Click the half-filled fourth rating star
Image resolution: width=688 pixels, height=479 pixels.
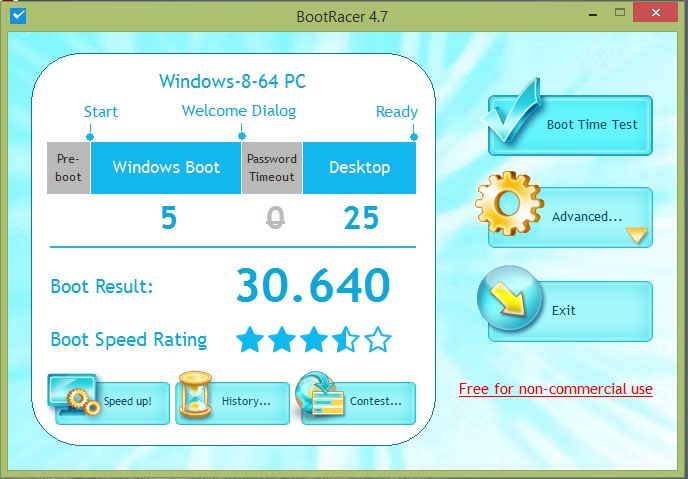[346, 340]
